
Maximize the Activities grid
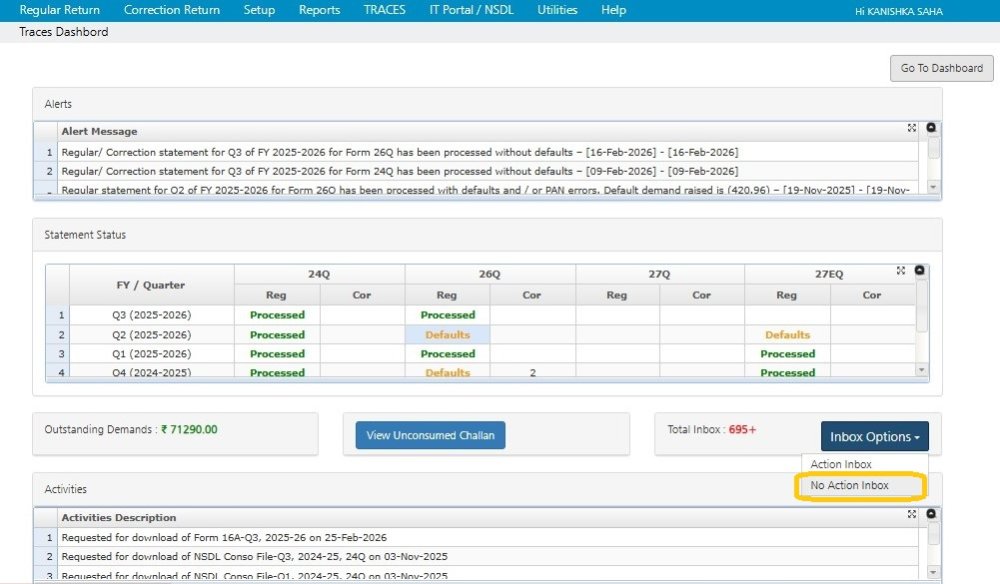911,513
